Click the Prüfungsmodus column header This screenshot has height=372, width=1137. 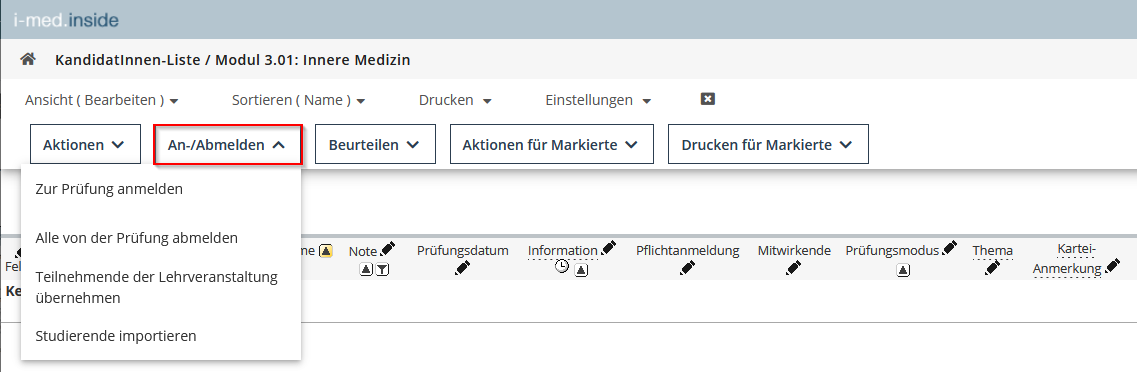click(x=892, y=251)
